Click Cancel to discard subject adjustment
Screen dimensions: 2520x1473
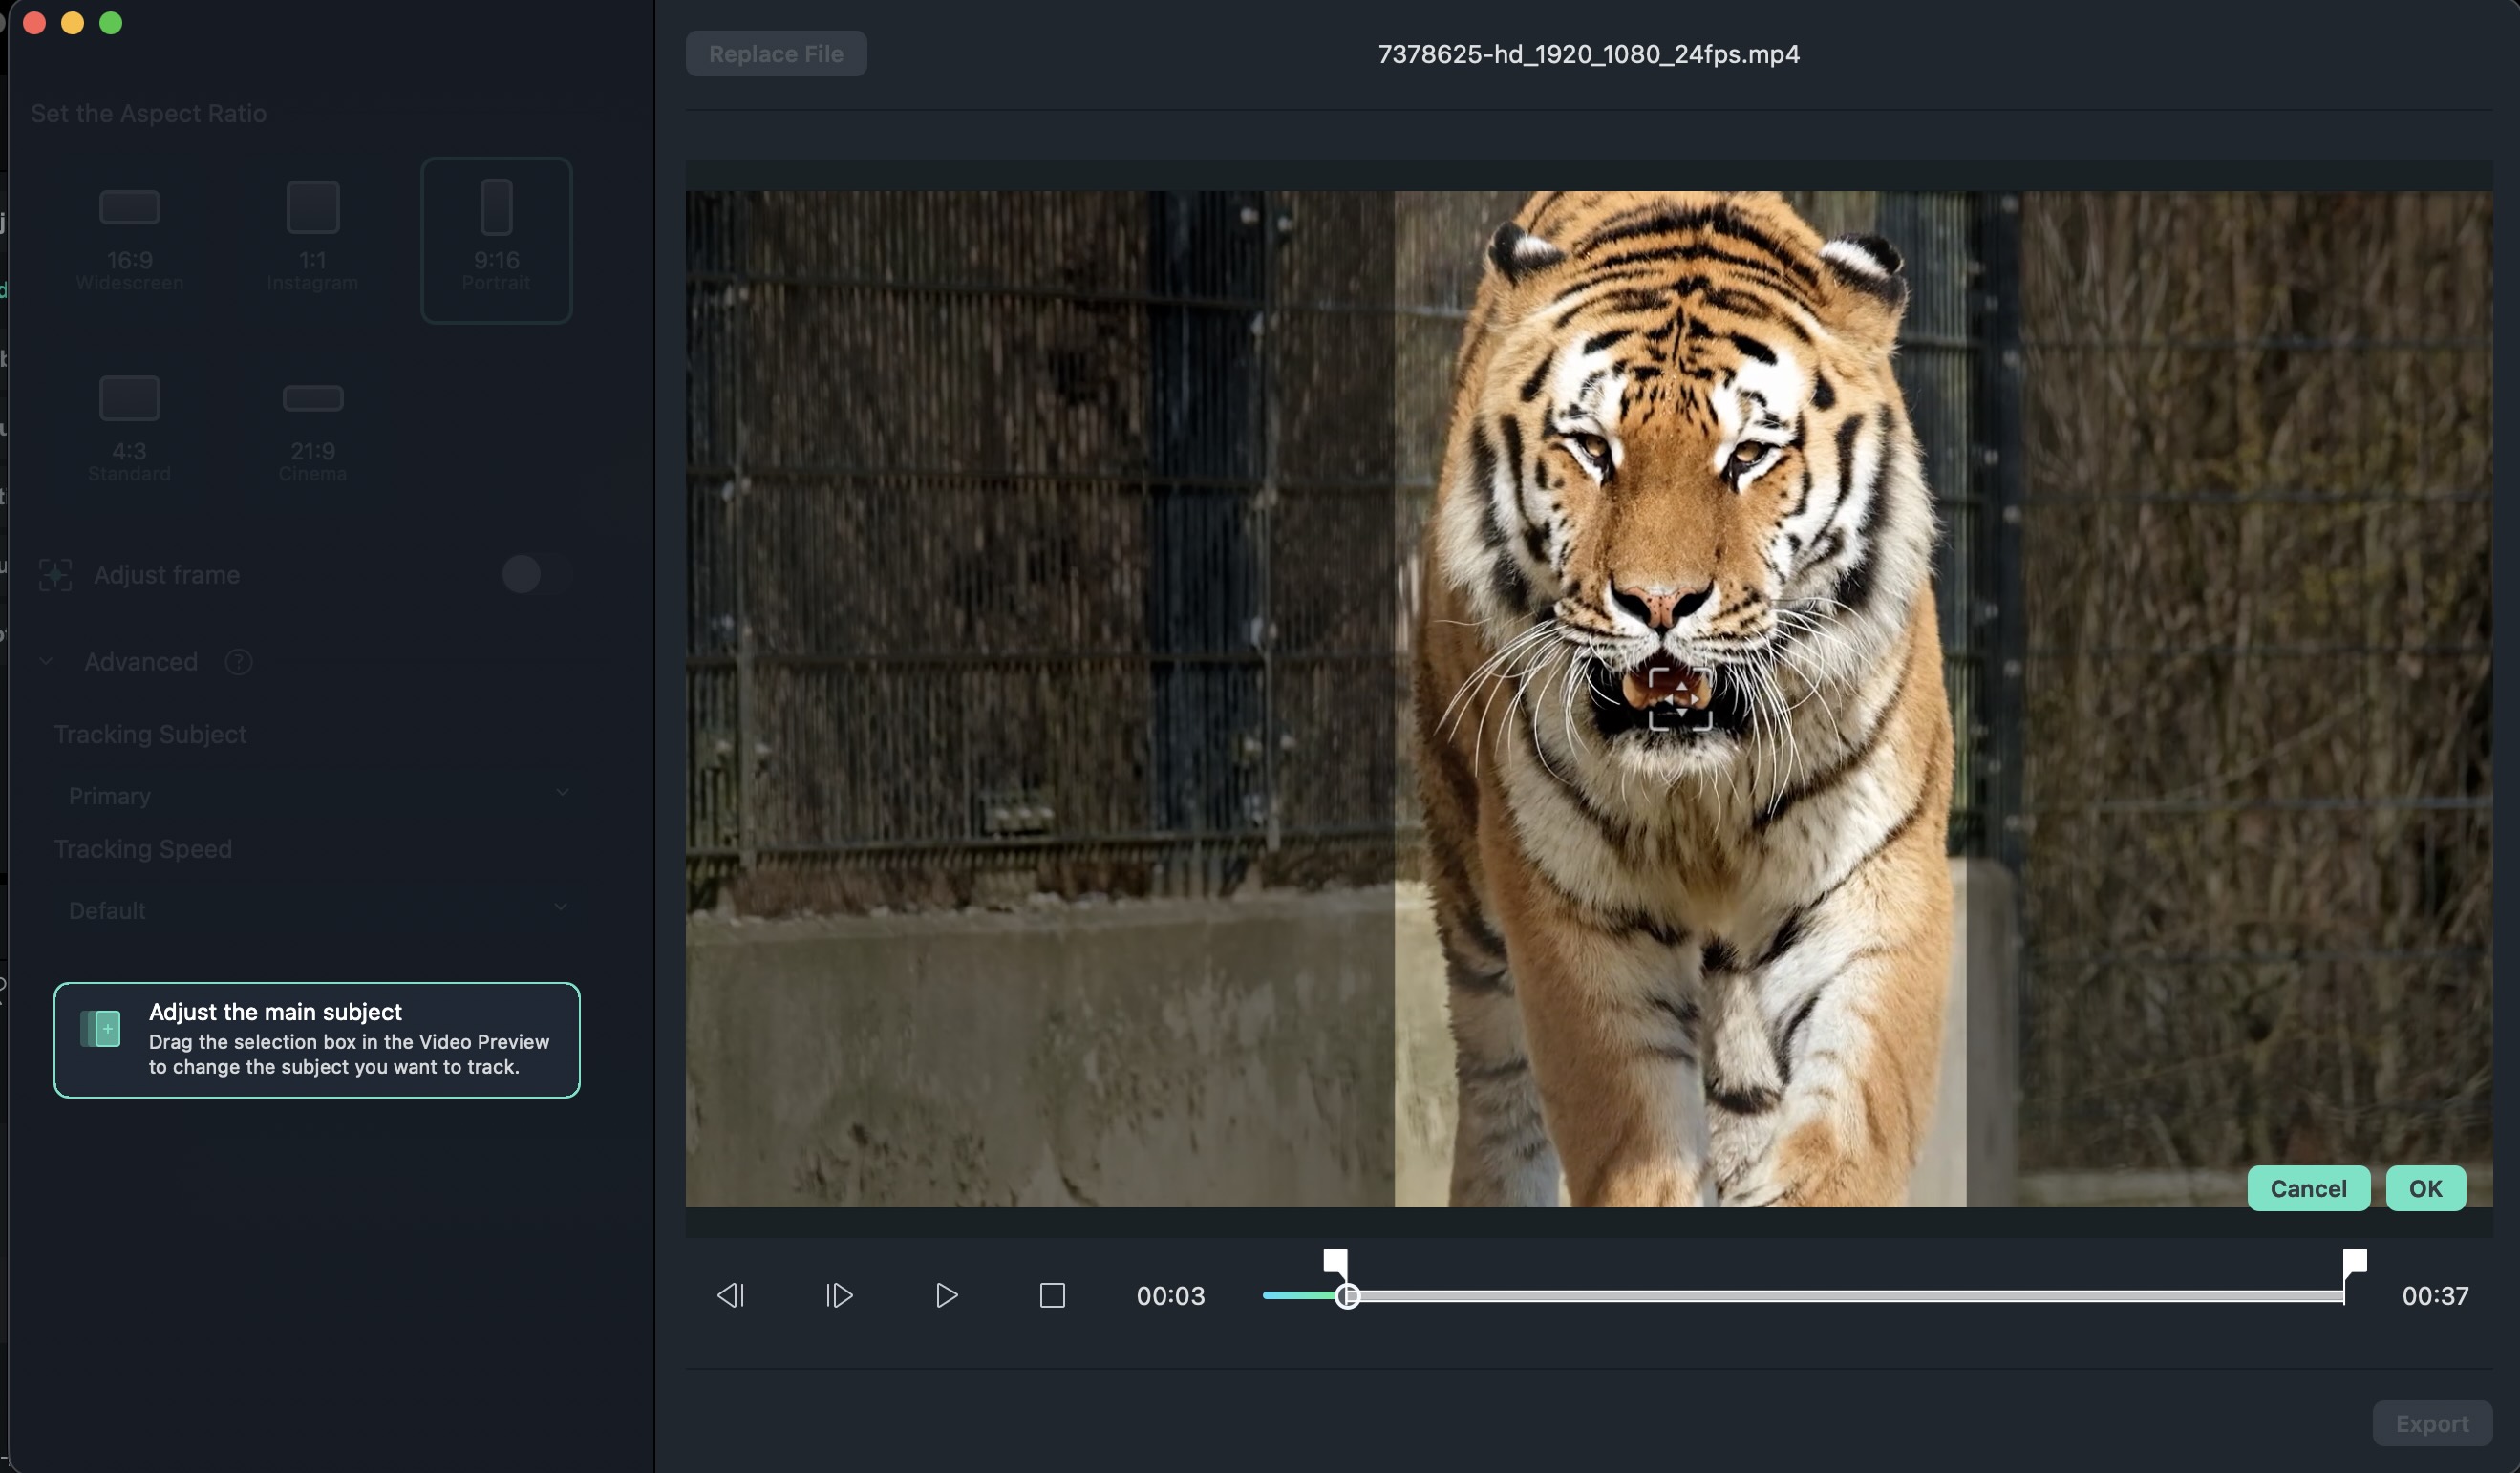2307,1188
